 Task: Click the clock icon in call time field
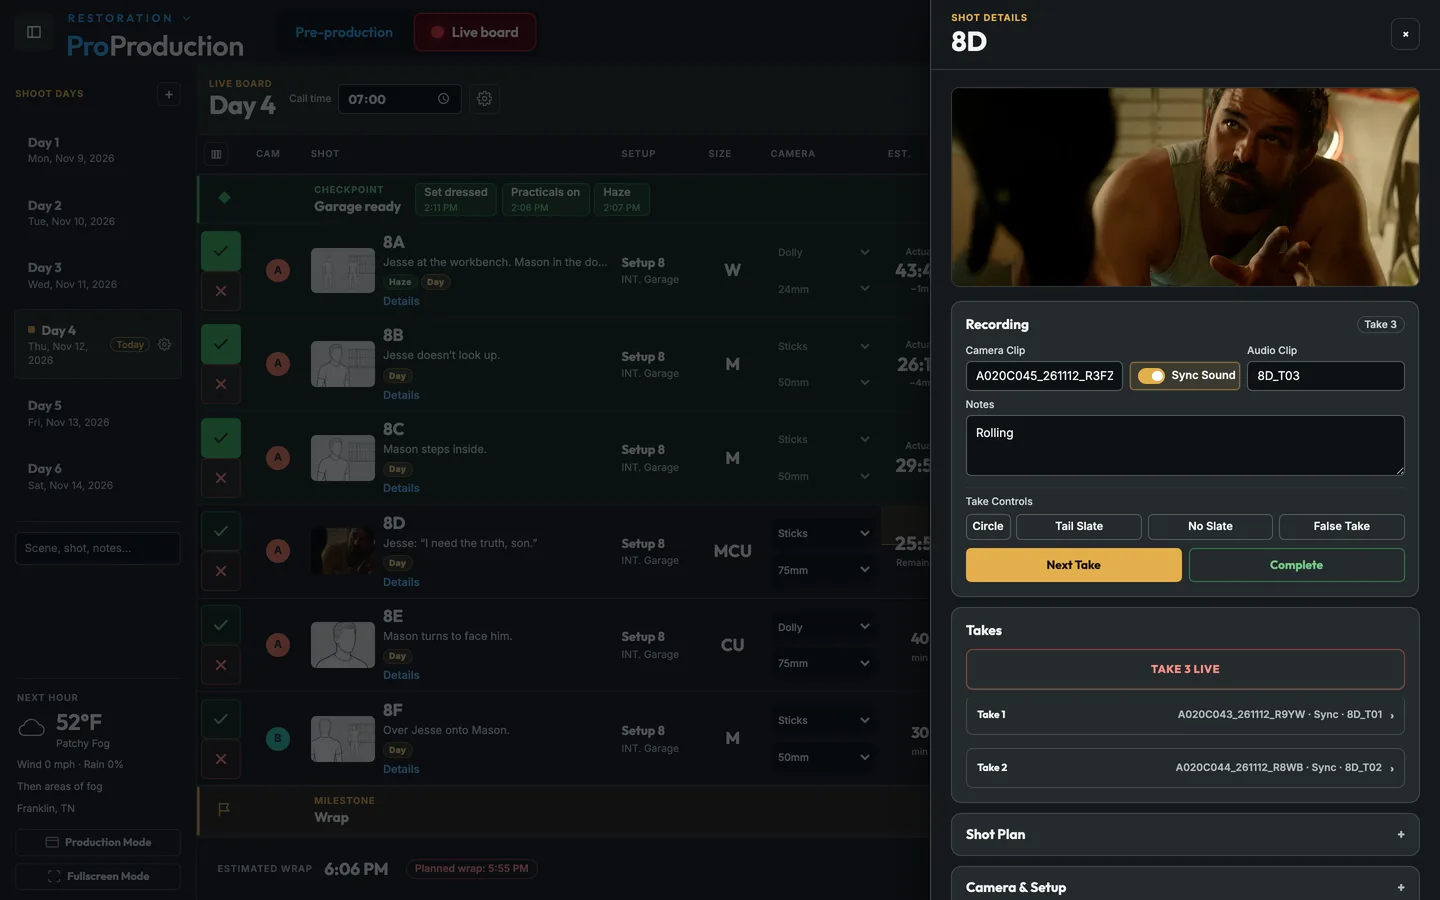(x=443, y=99)
